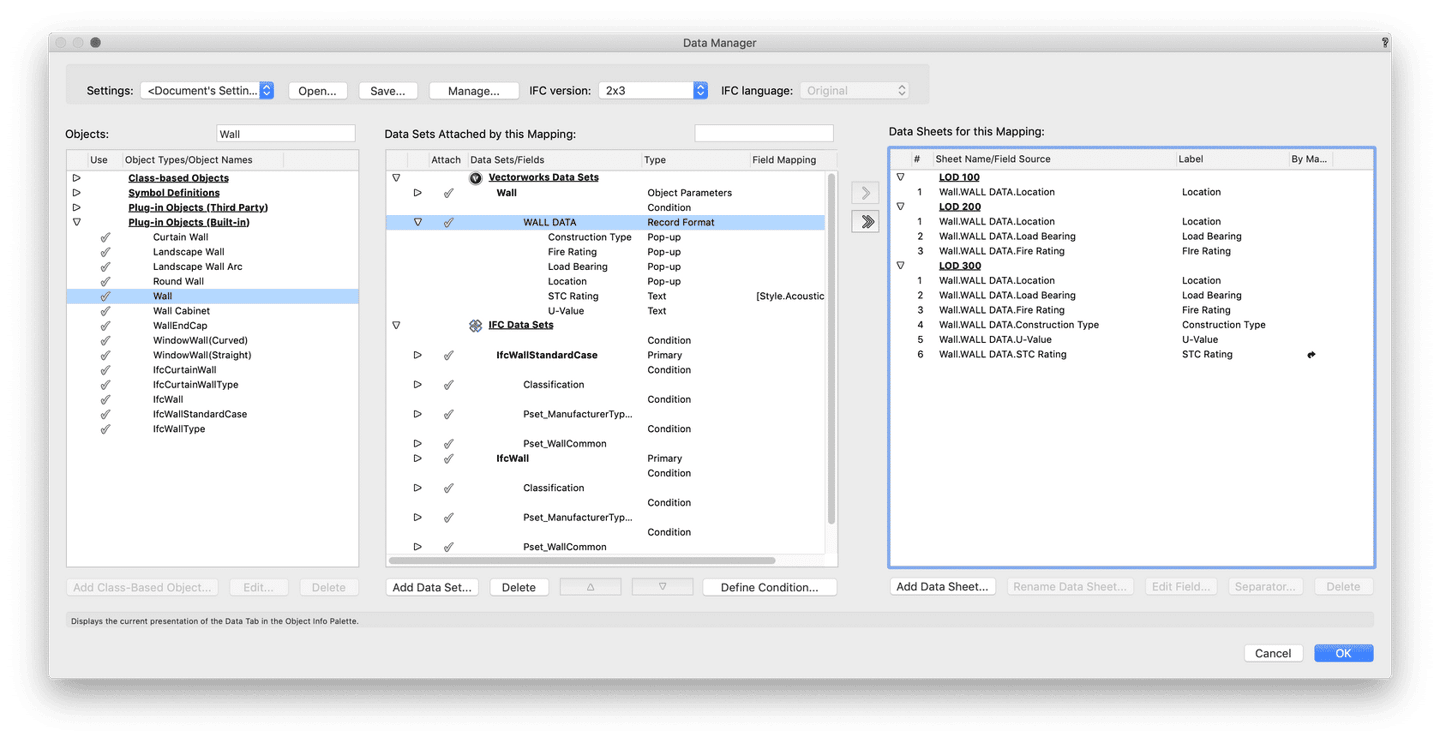
Task: Expand the Class-based Objects group
Action: [76, 178]
